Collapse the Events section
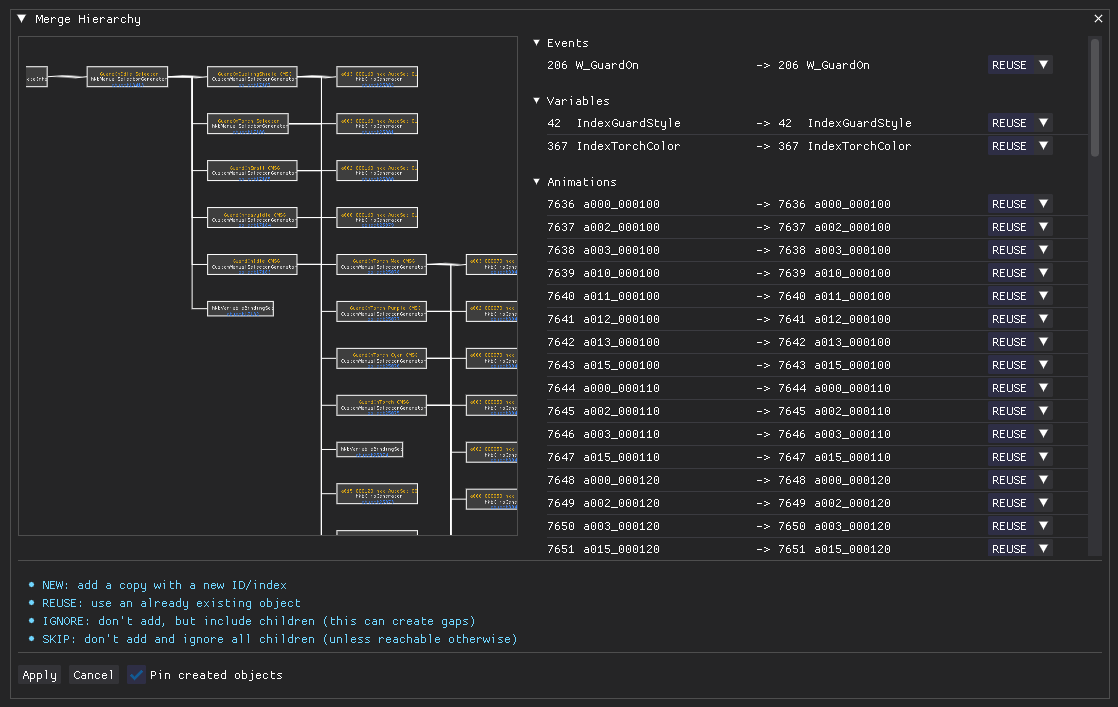1118x707 pixels. point(537,43)
